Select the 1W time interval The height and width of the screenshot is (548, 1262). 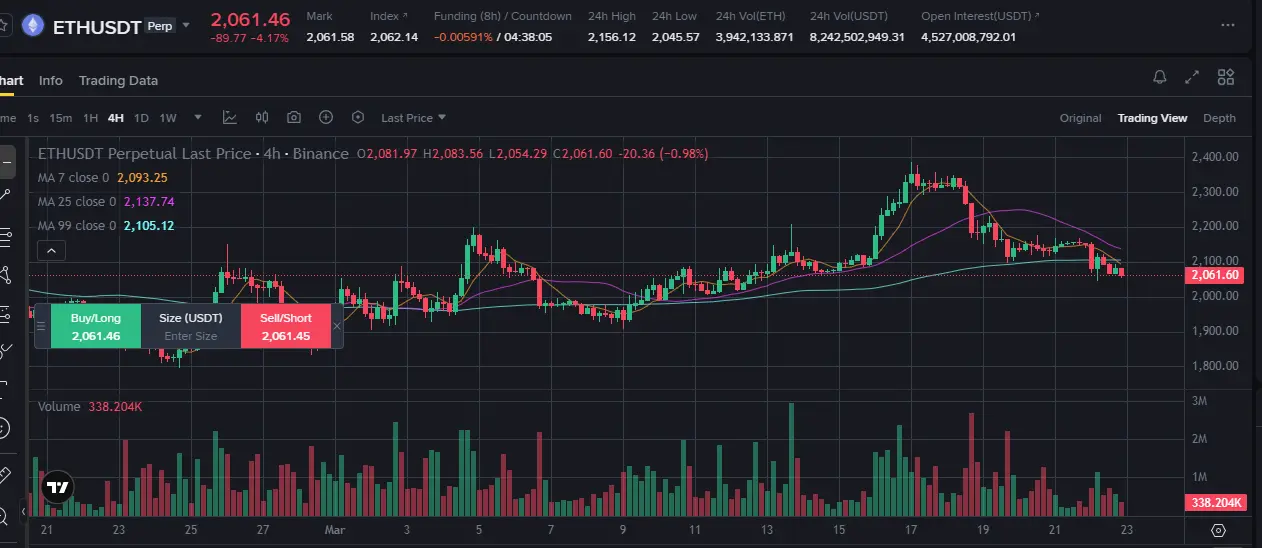pyautogui.click(x=168, y=118)
